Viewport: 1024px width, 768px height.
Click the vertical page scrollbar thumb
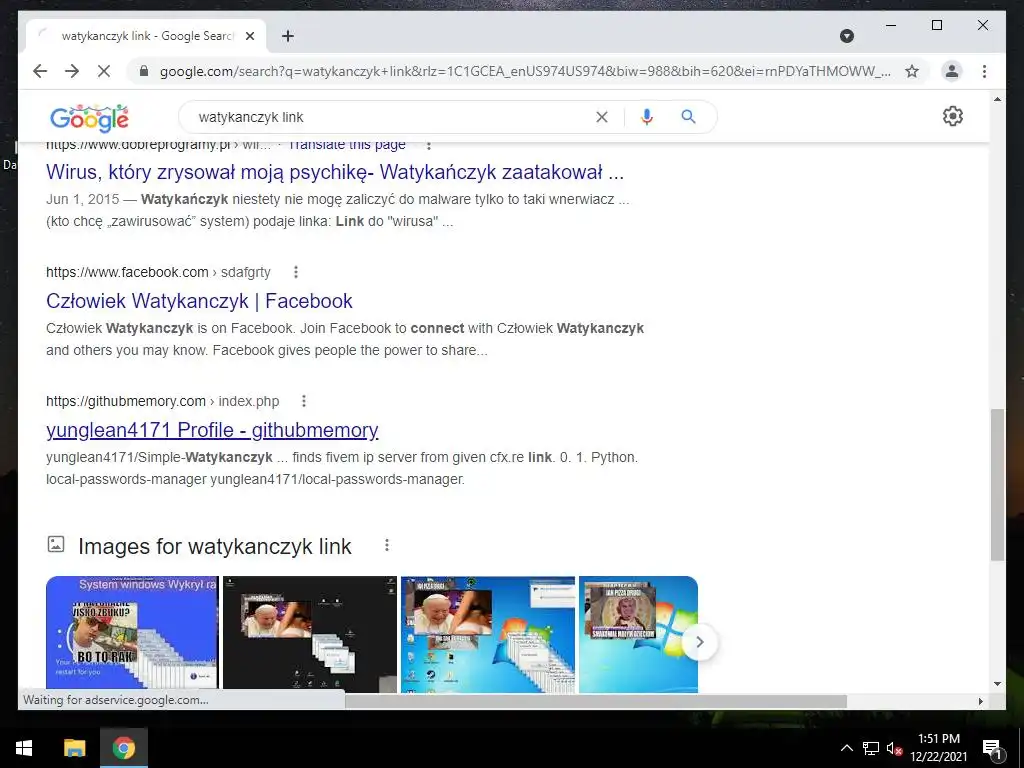tap(997, 485)
